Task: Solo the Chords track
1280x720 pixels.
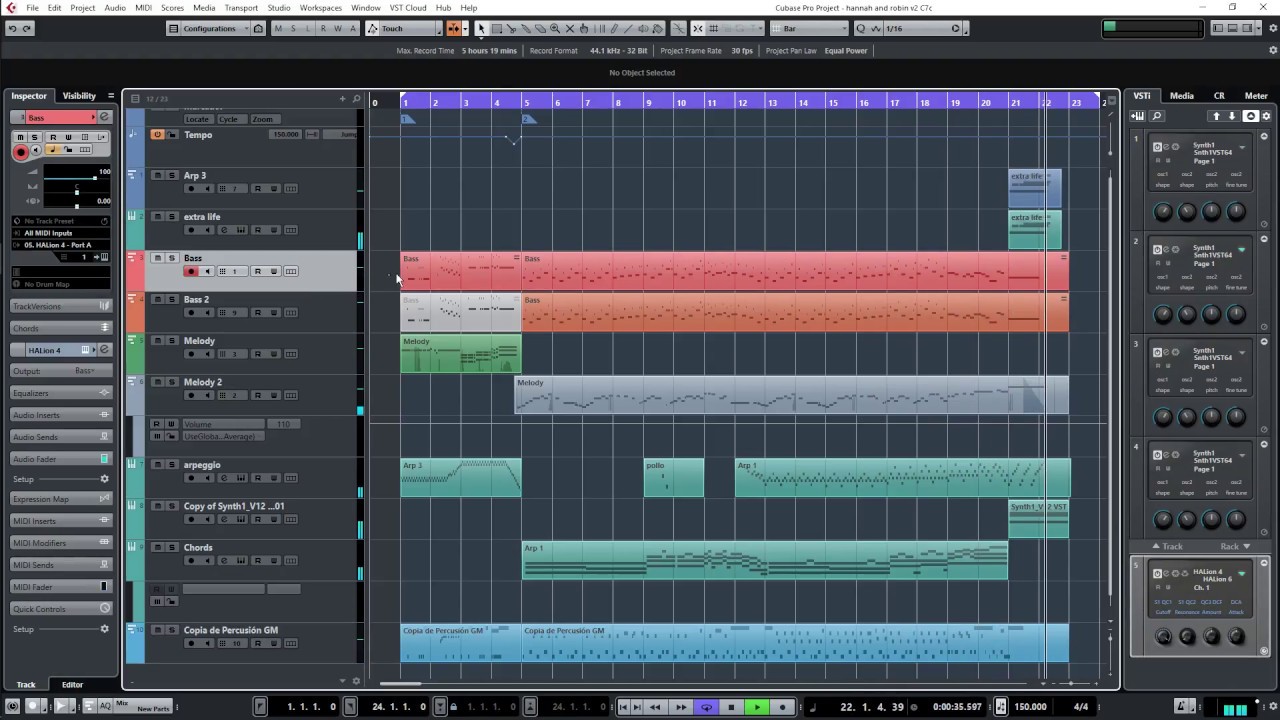Action: point(171,548)
